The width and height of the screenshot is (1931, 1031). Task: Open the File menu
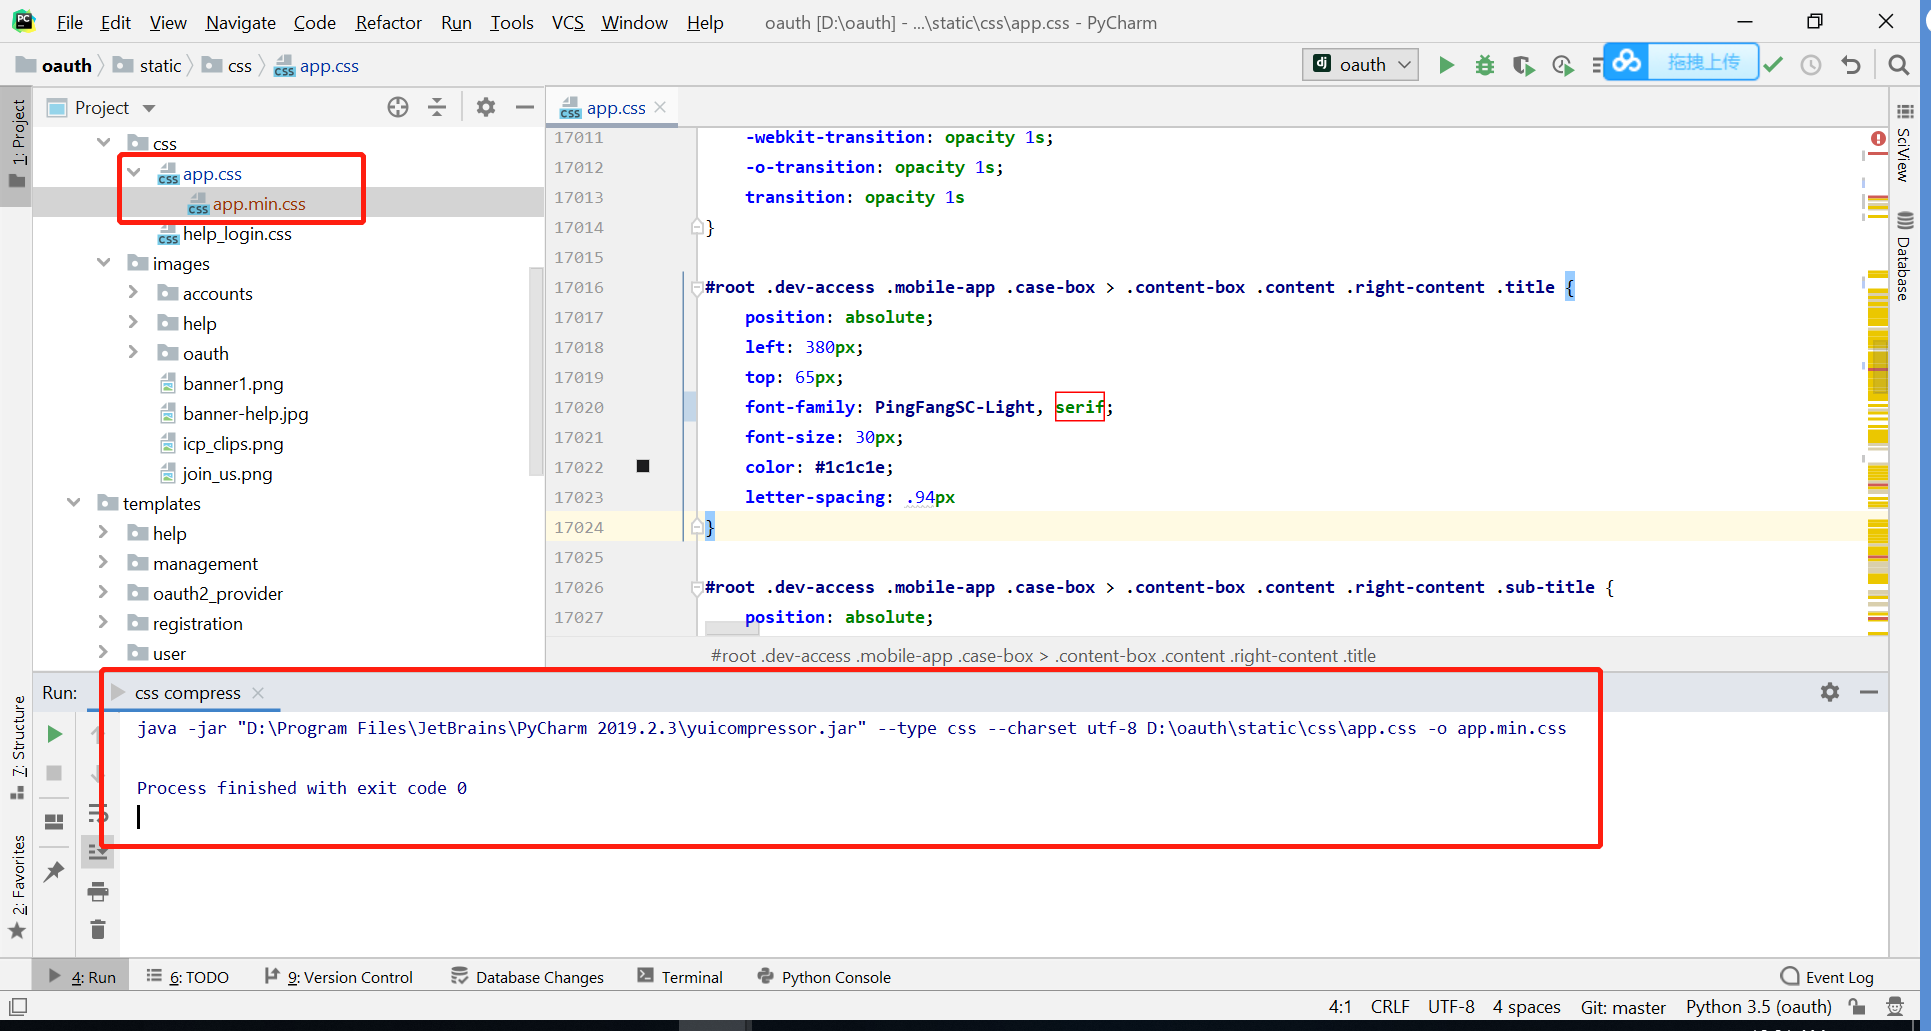coord(70,22)
